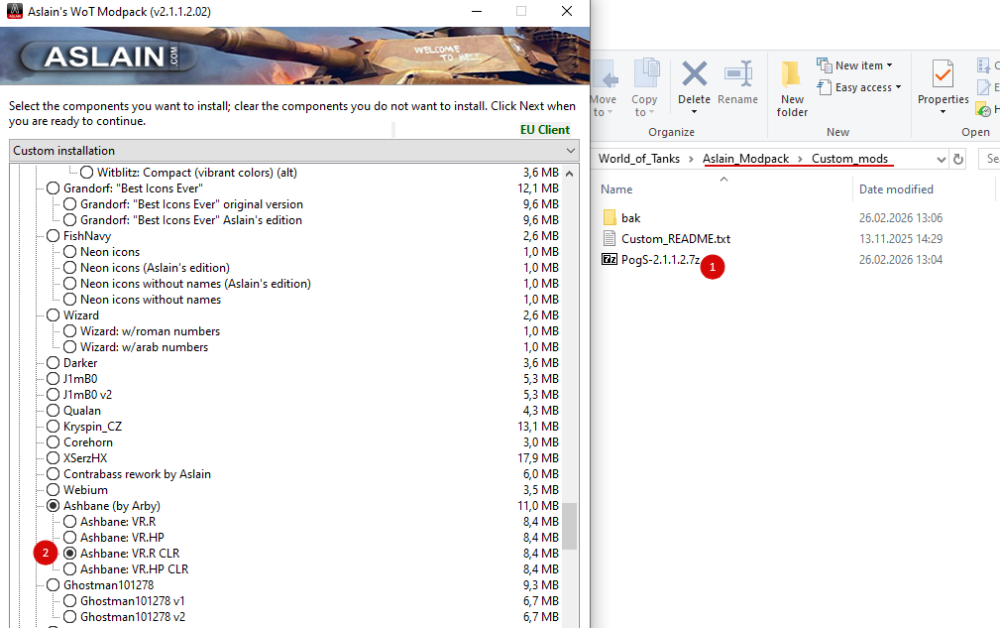Viewport: 1000px width, 628px height.
Task: Click the red Delete X icon
Action: 694,74
